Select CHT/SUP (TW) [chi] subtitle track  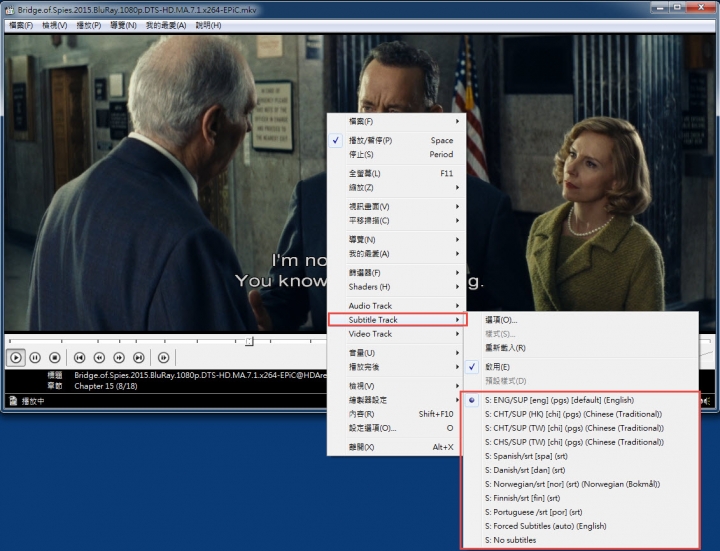pos(581,428)
